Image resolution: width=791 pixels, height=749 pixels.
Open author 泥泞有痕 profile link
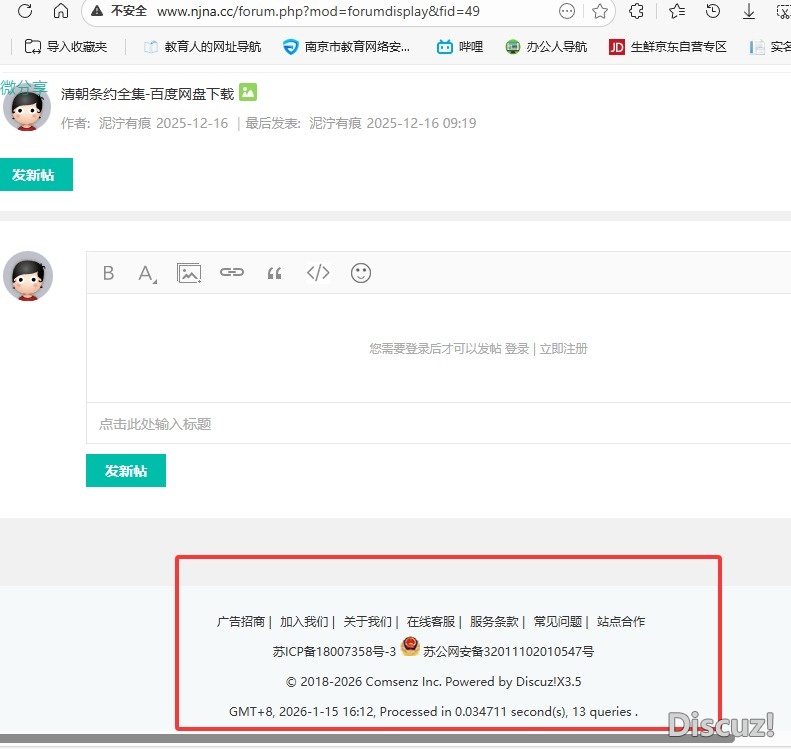(125, 123)
